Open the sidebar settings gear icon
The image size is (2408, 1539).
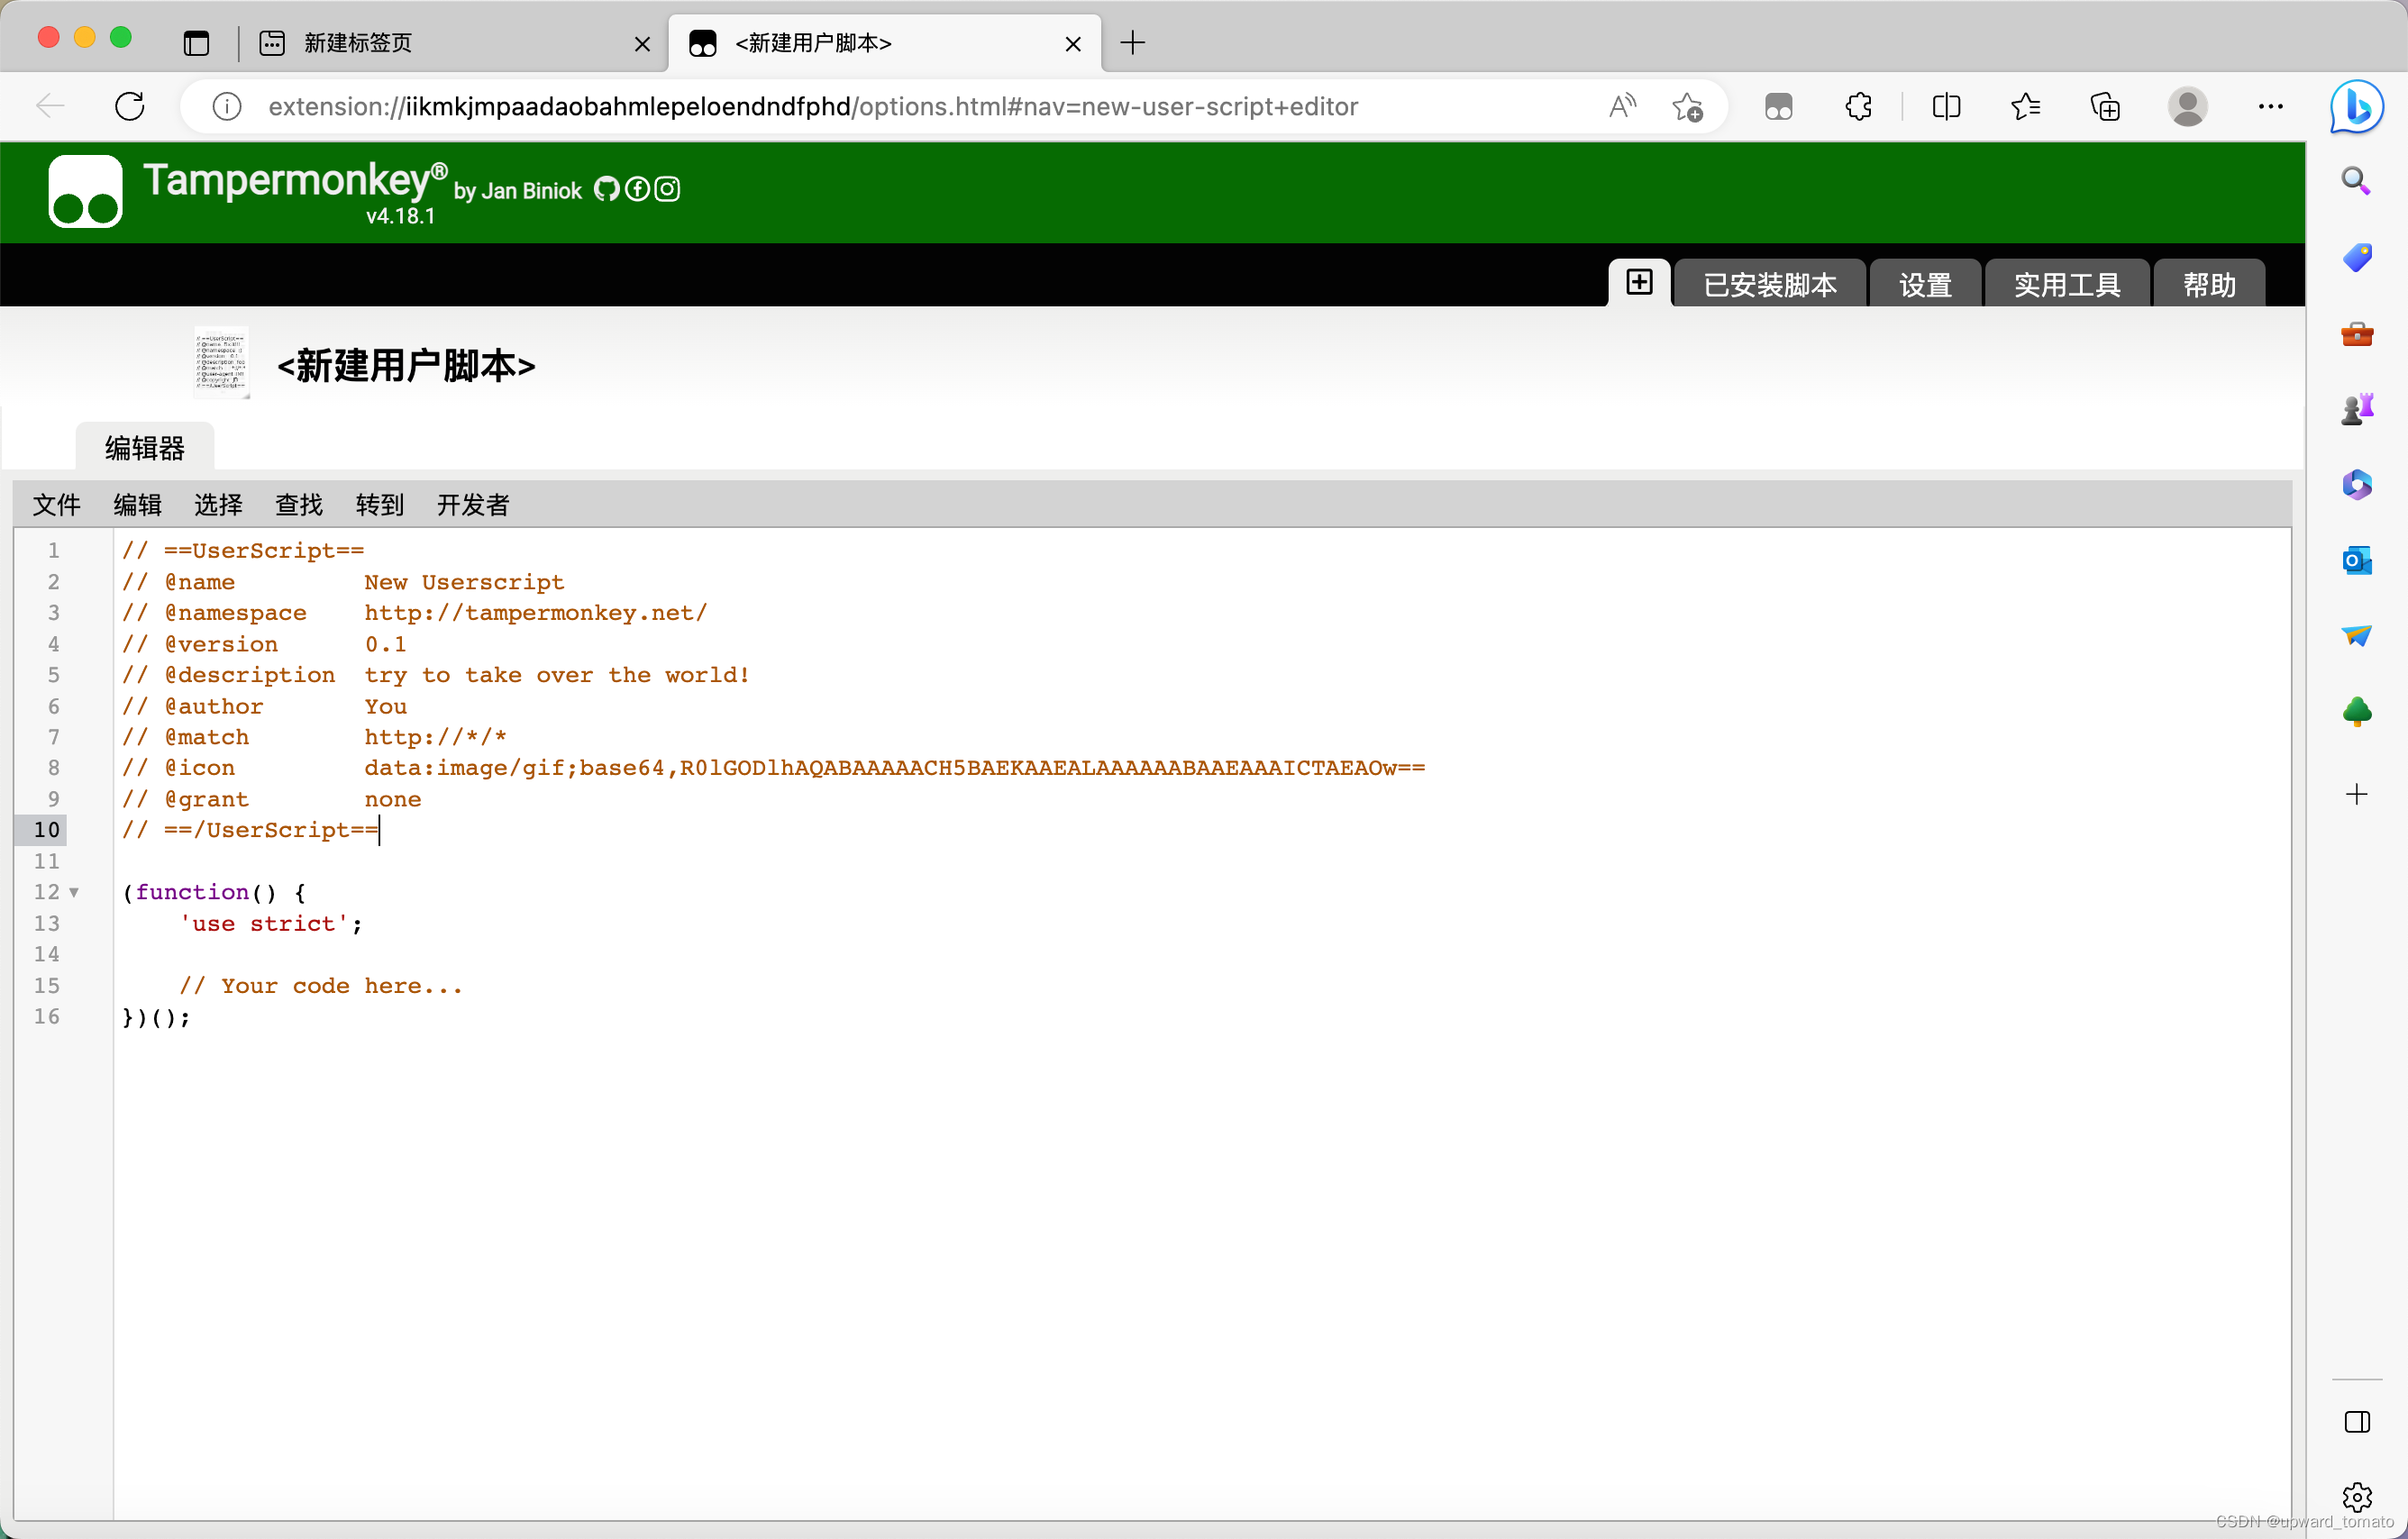tap(2357, 1497)
